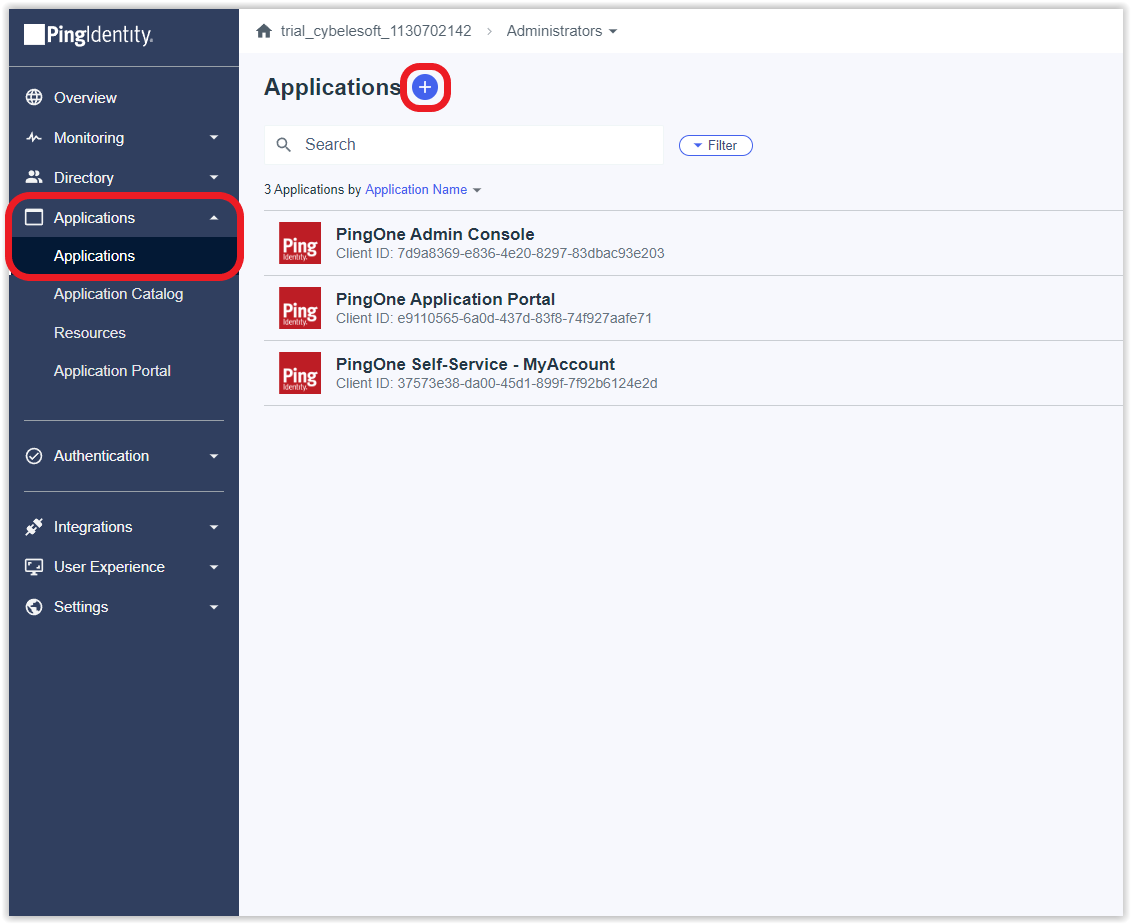Open PingOne Self-Service - MyAccount application
Viewport: 1131px width, 924px height.
point(475,364)
